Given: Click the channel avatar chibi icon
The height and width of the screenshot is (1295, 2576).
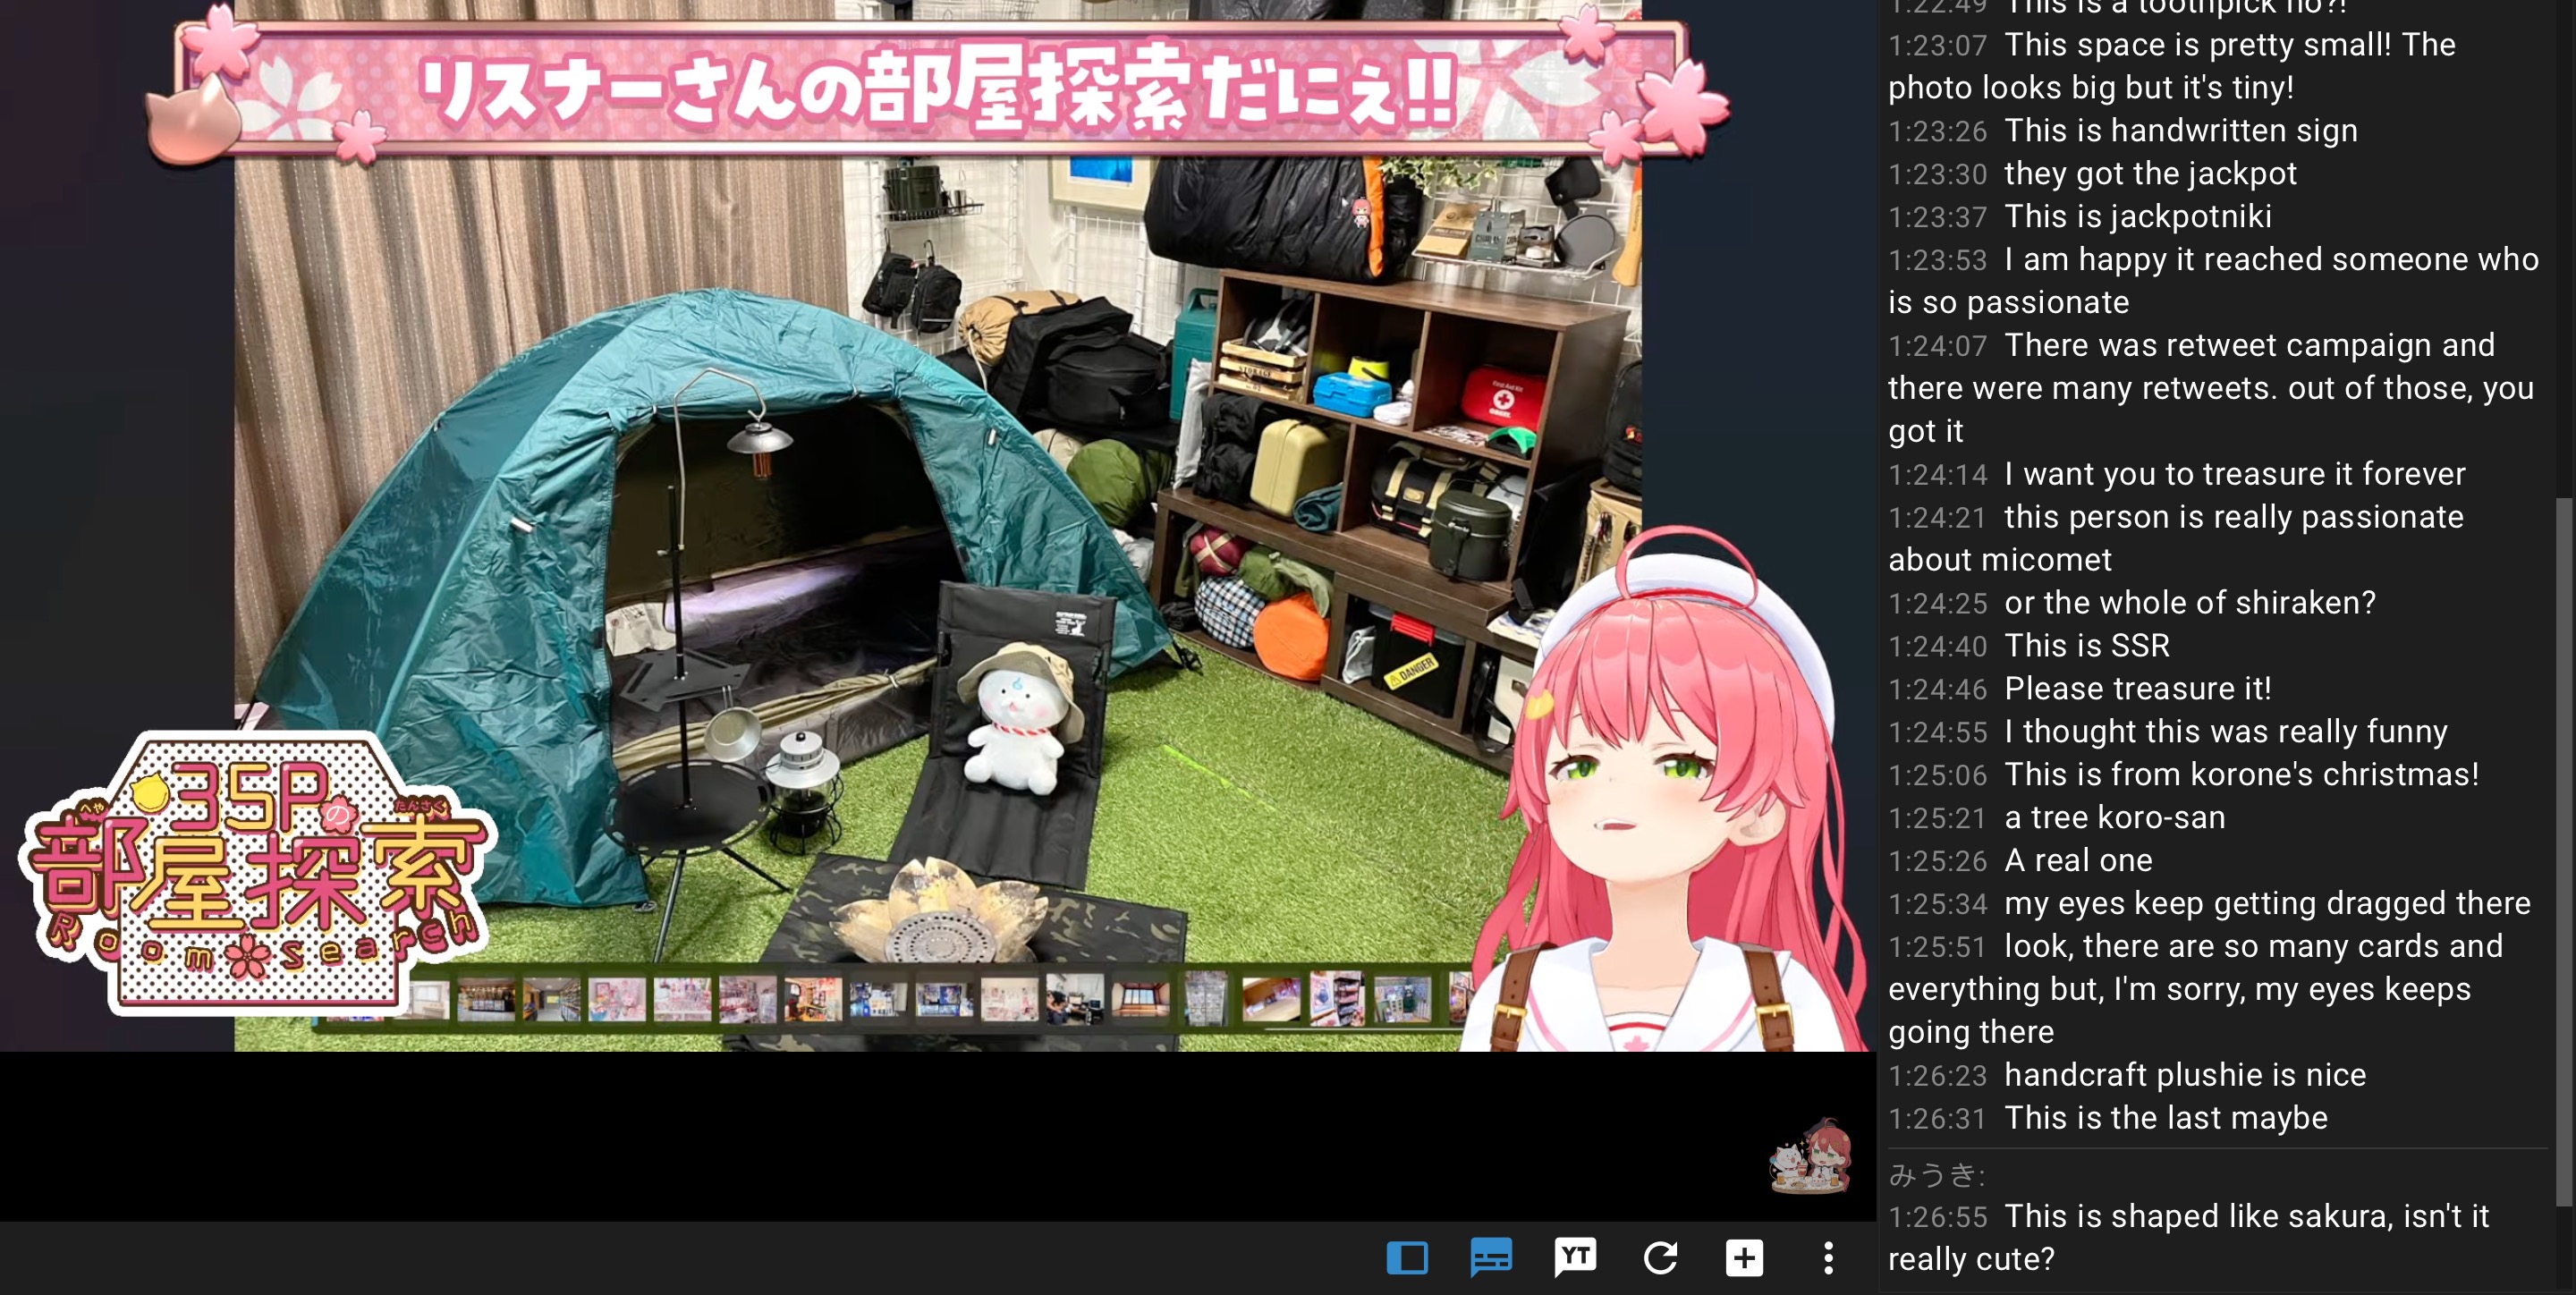Looking at the screenshot, I should (x=1811, y=1157).
